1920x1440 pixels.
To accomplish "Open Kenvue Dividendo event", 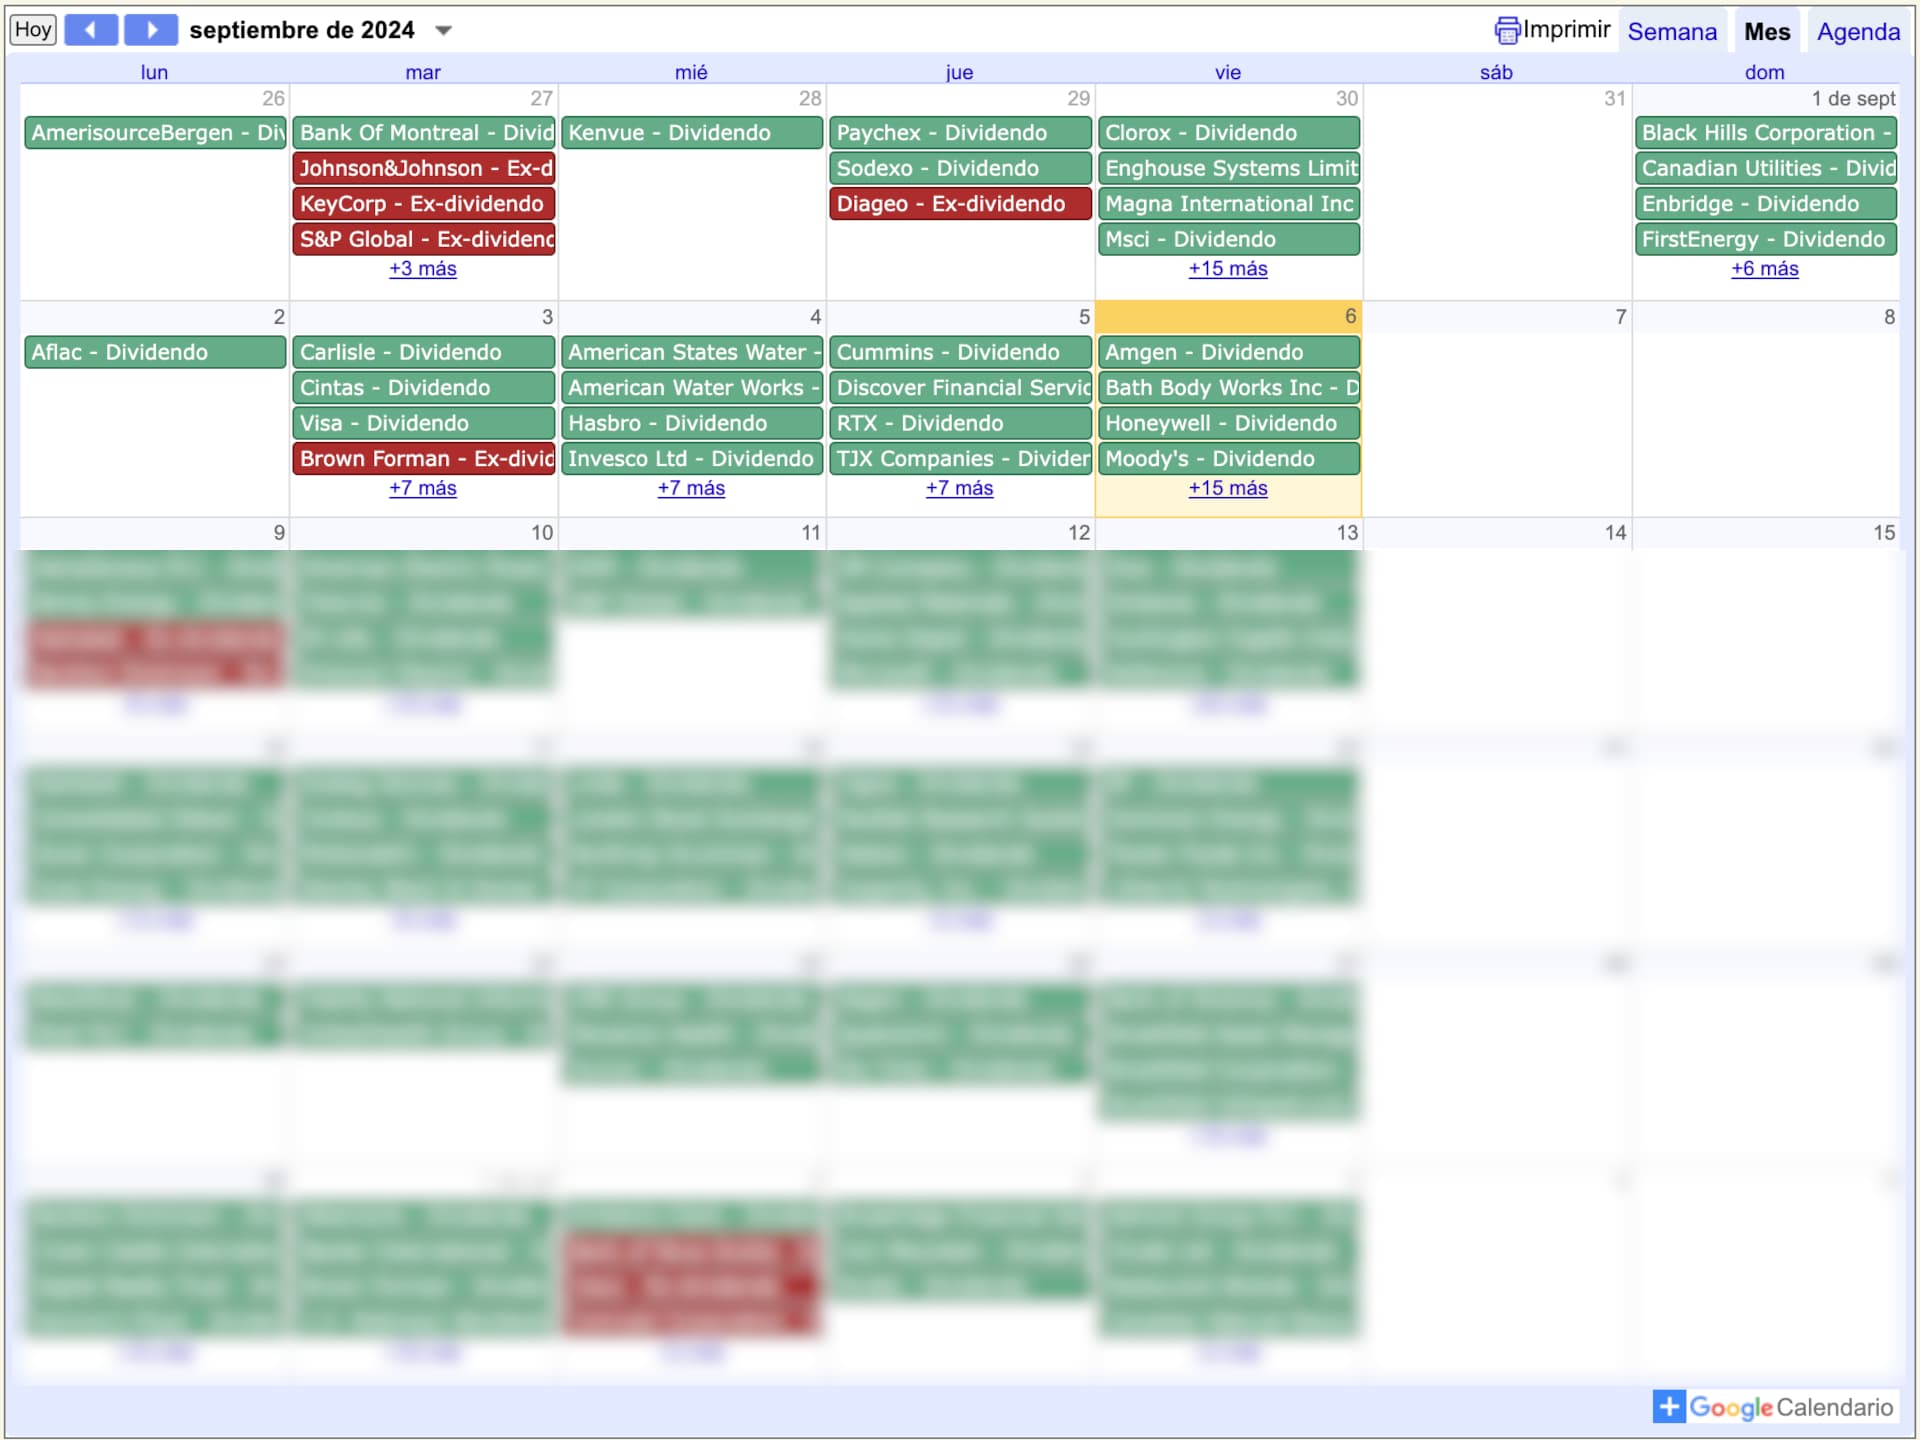I will pyautogui.click(x=692, y=133).
